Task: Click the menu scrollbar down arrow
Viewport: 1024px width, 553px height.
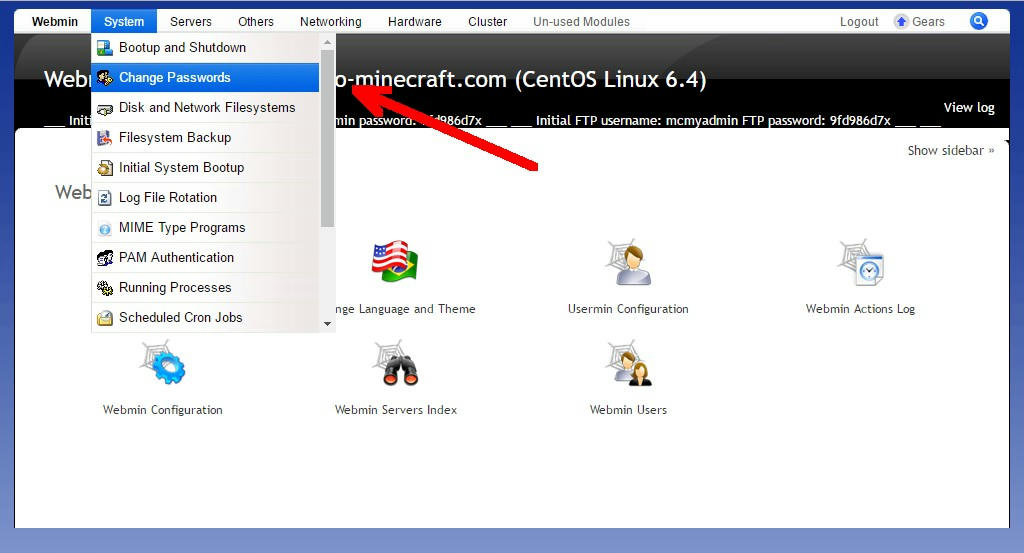Action: coord(327,324)
